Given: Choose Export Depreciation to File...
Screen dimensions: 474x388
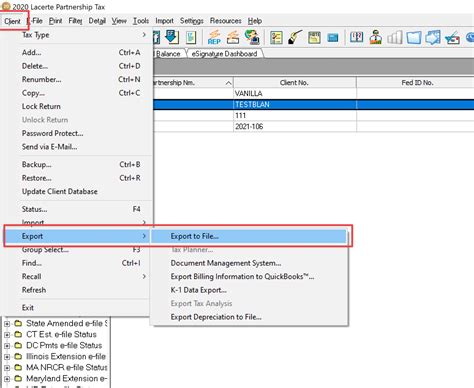Looking at the screenshot, I should coord(249,317).
